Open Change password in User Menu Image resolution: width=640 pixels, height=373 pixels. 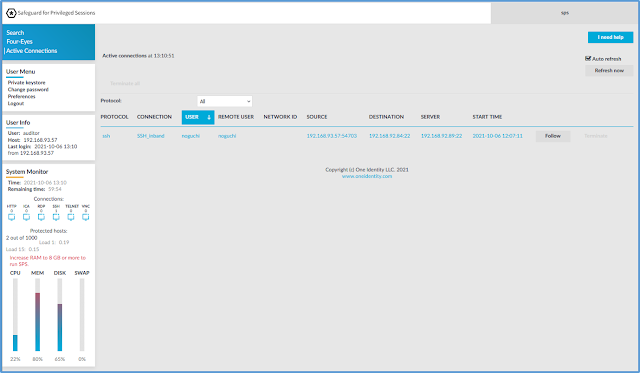[28, 89]
